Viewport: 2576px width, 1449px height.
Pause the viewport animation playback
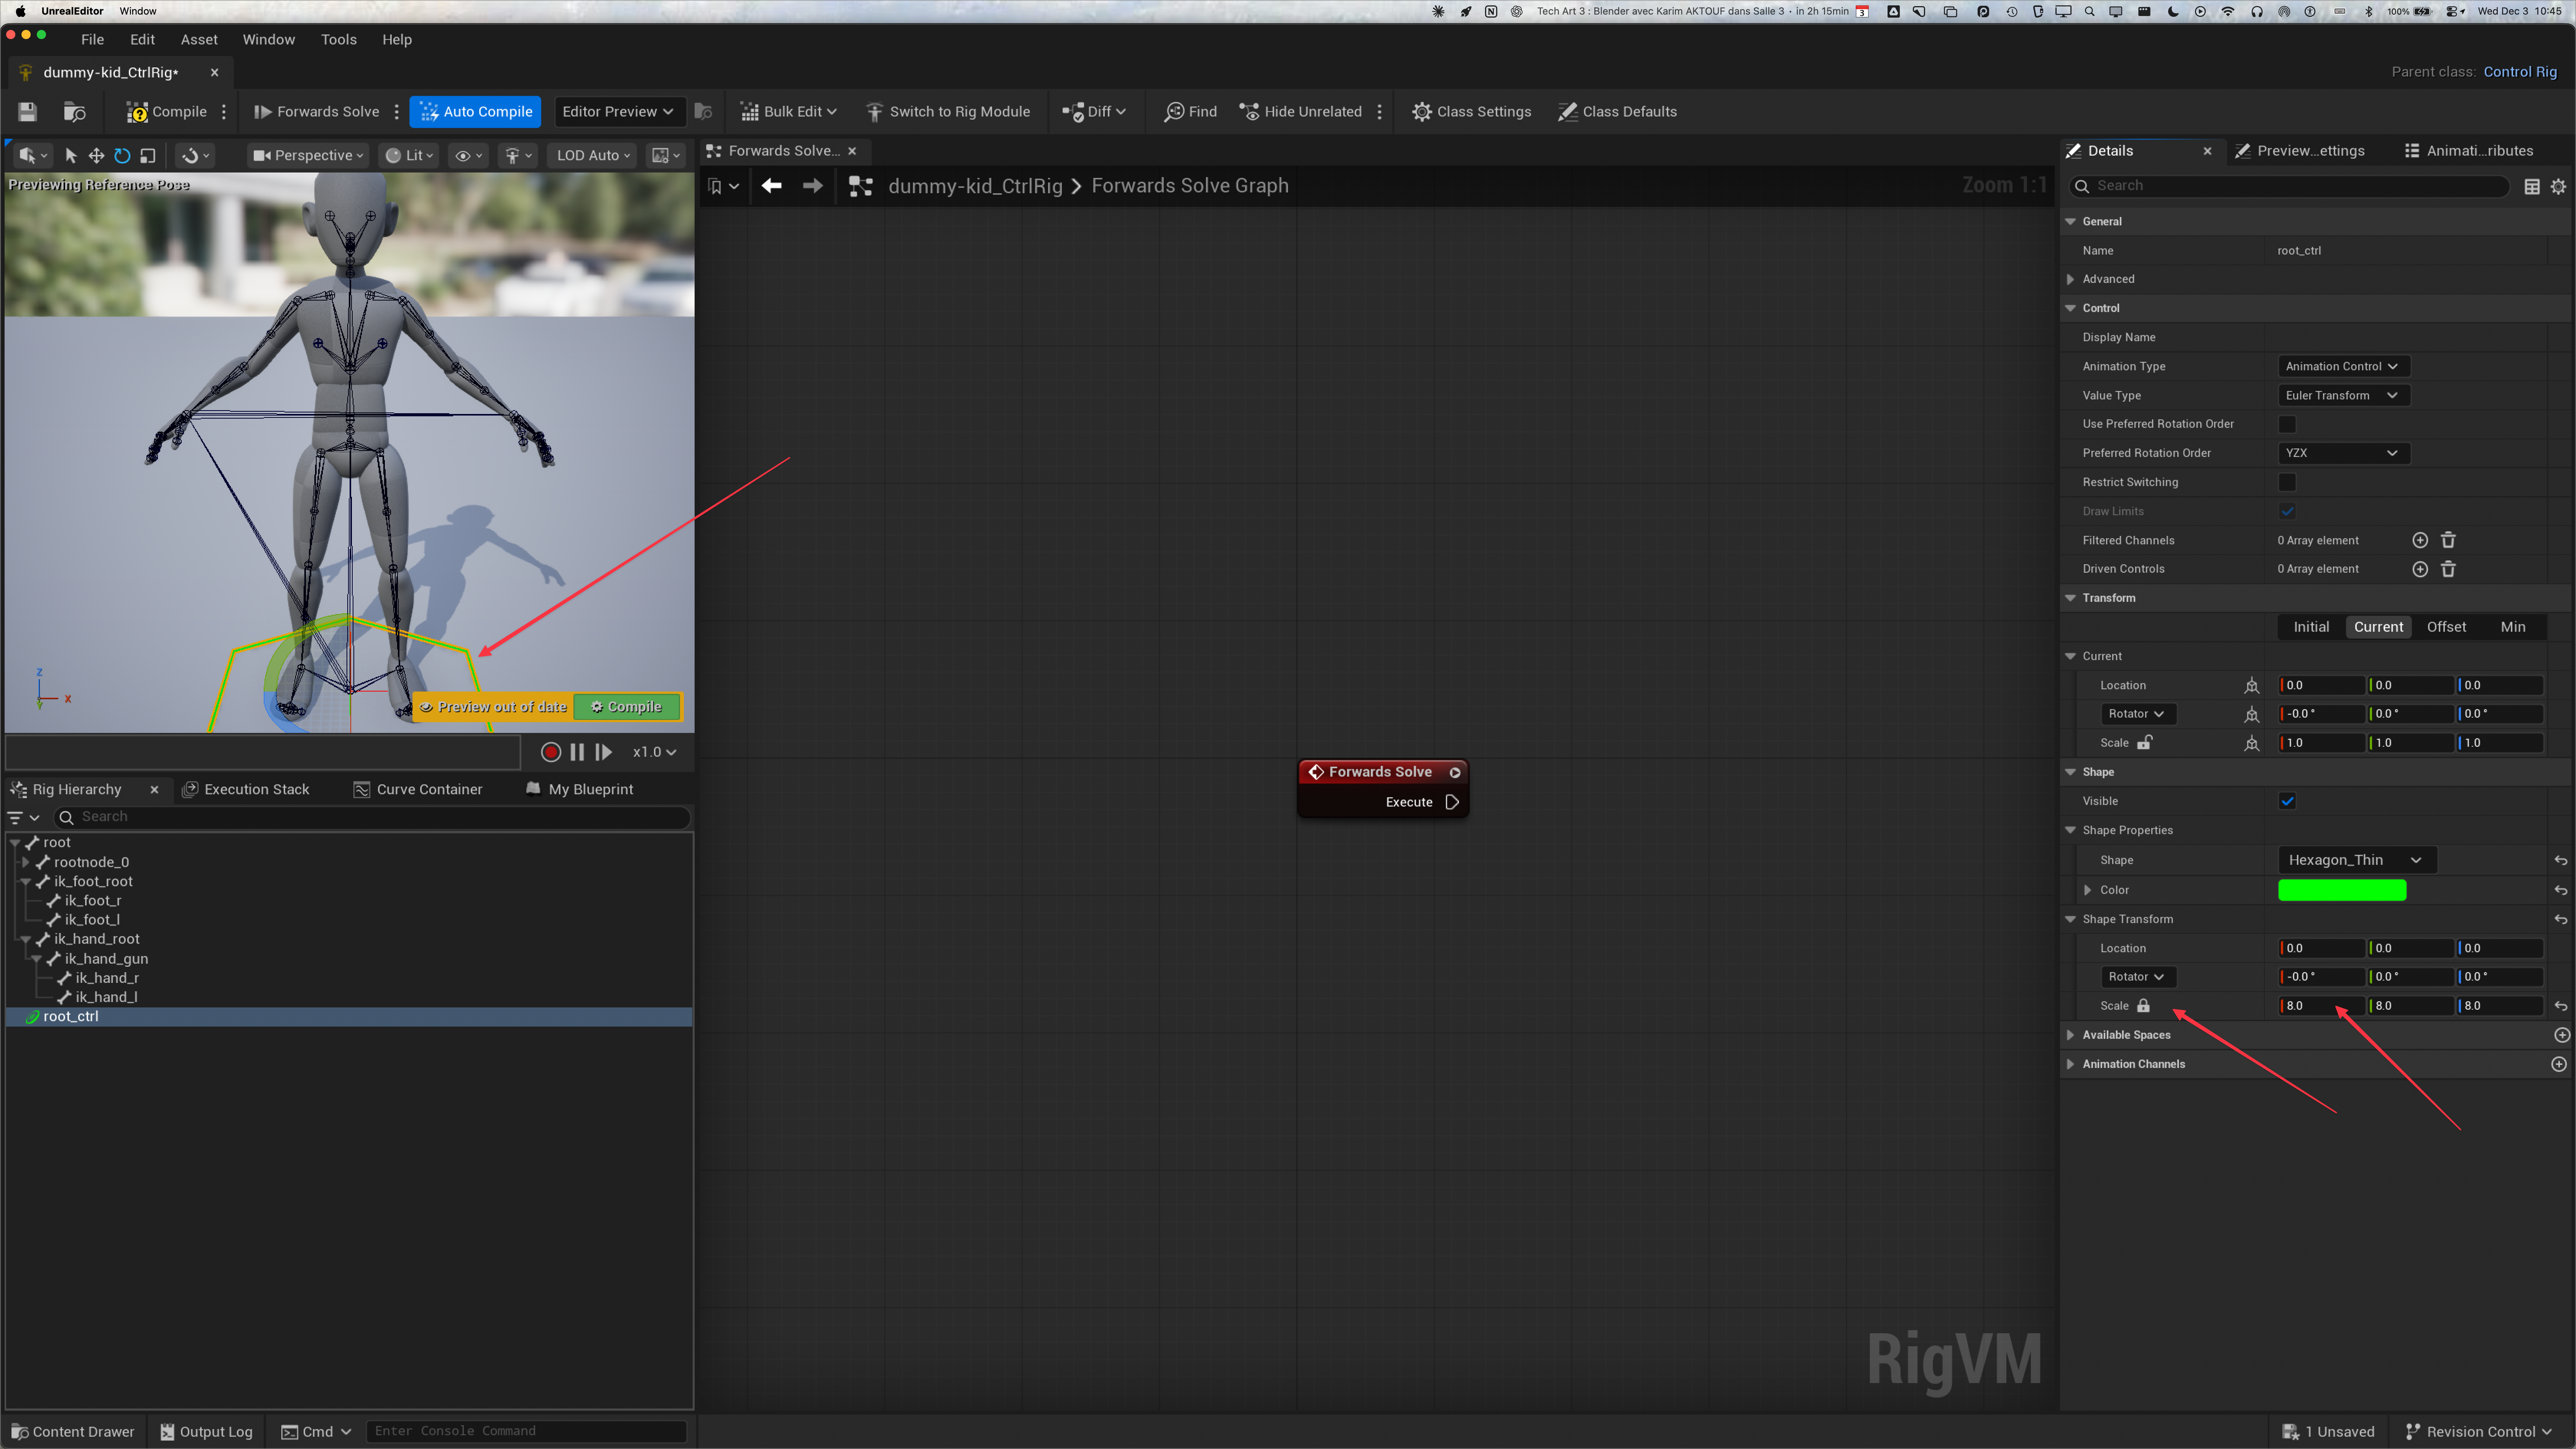click(x=577, y=752)
